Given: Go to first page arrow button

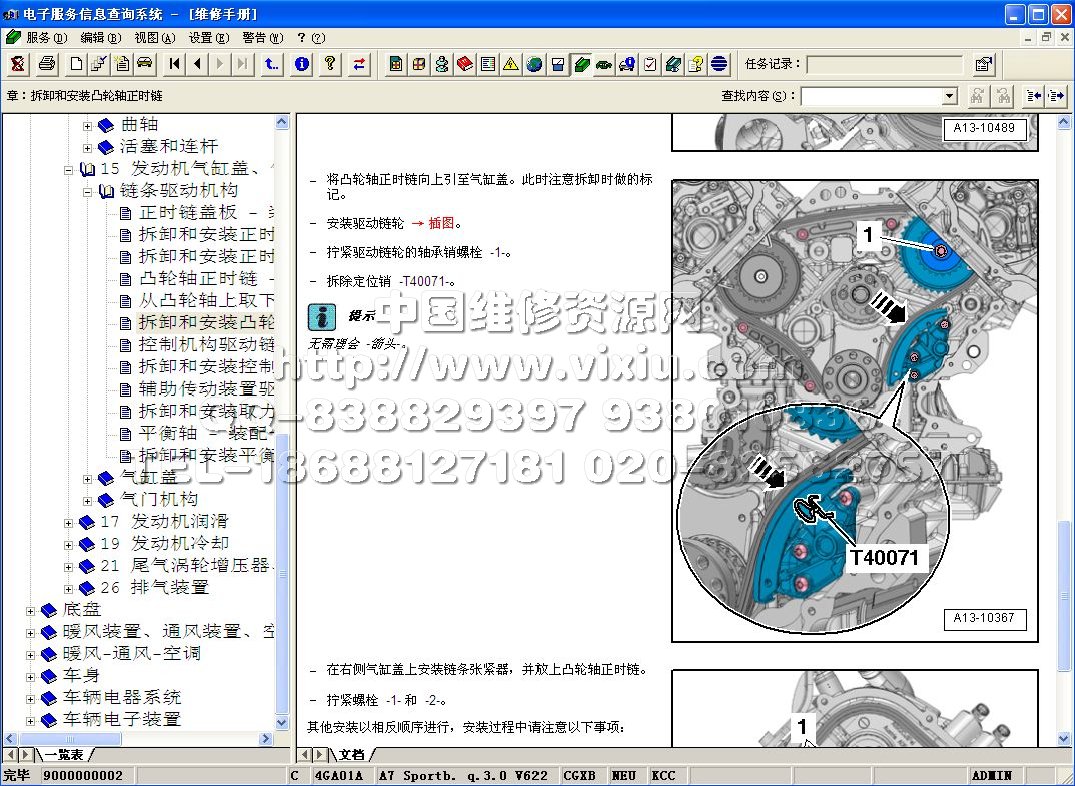Looking at the screenshot, I should point(175,64).
